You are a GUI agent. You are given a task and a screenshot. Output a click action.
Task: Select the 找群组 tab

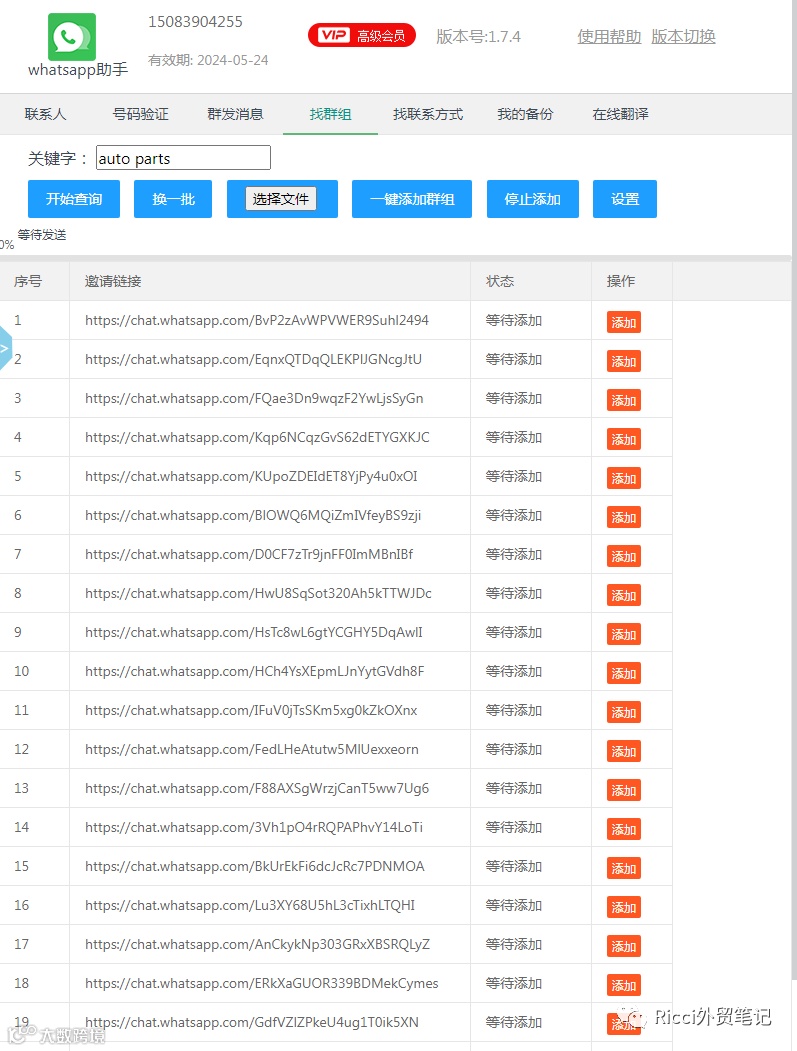pyautogui.click(x=330, y=114)
